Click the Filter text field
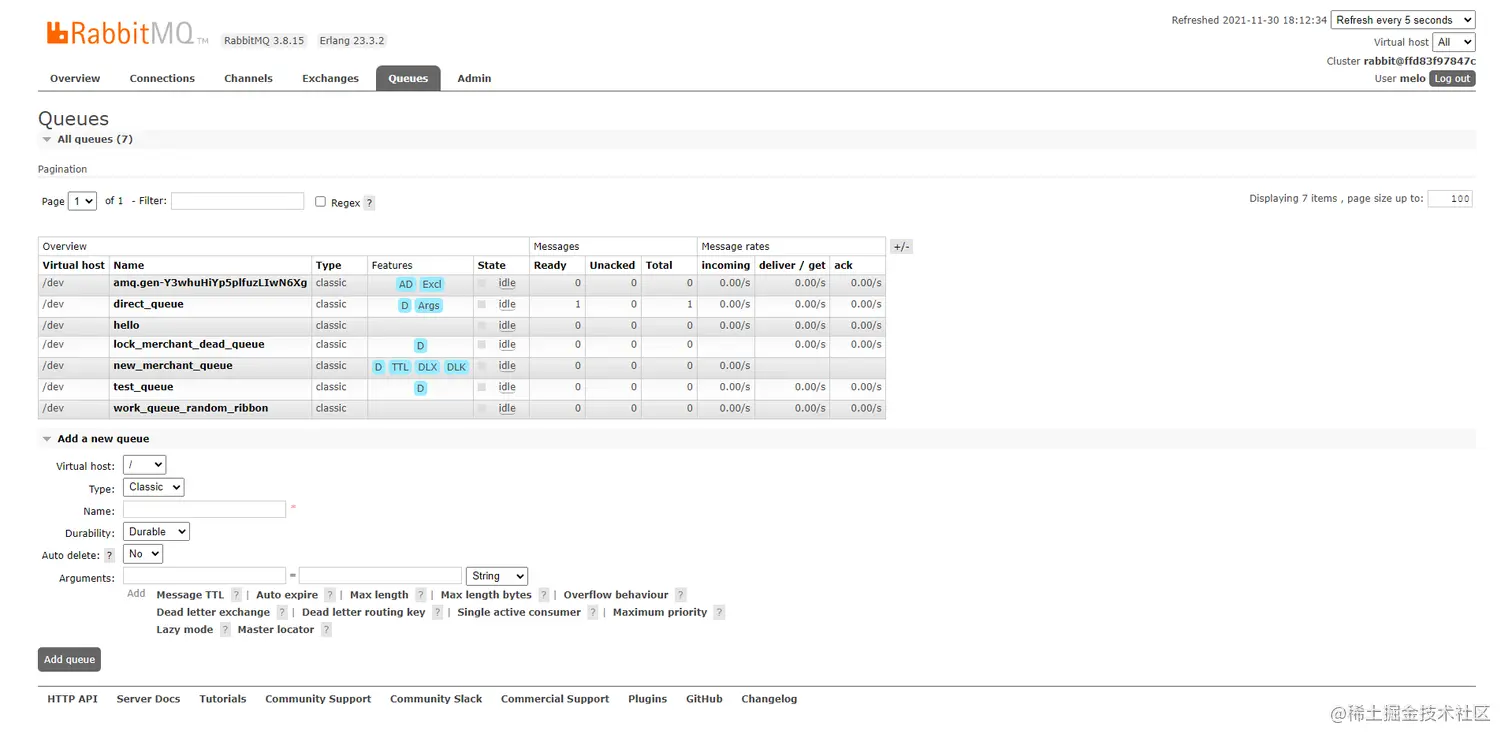The image size is (1512, 745). tap(237, 201)
